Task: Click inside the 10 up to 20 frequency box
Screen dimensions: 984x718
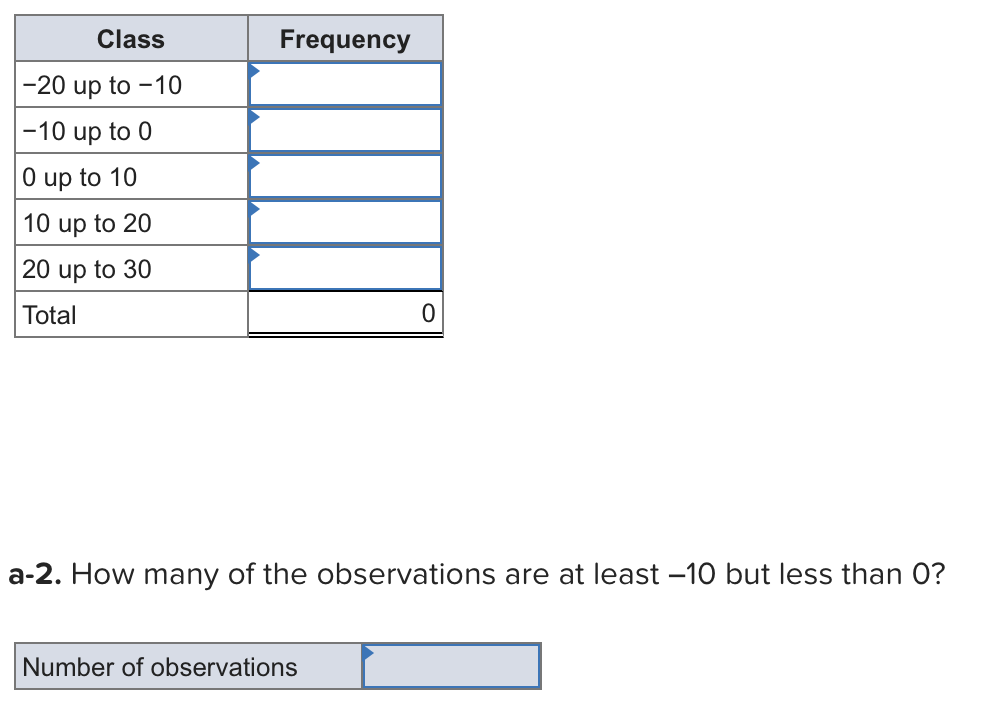Action: (x=345, y=222)
